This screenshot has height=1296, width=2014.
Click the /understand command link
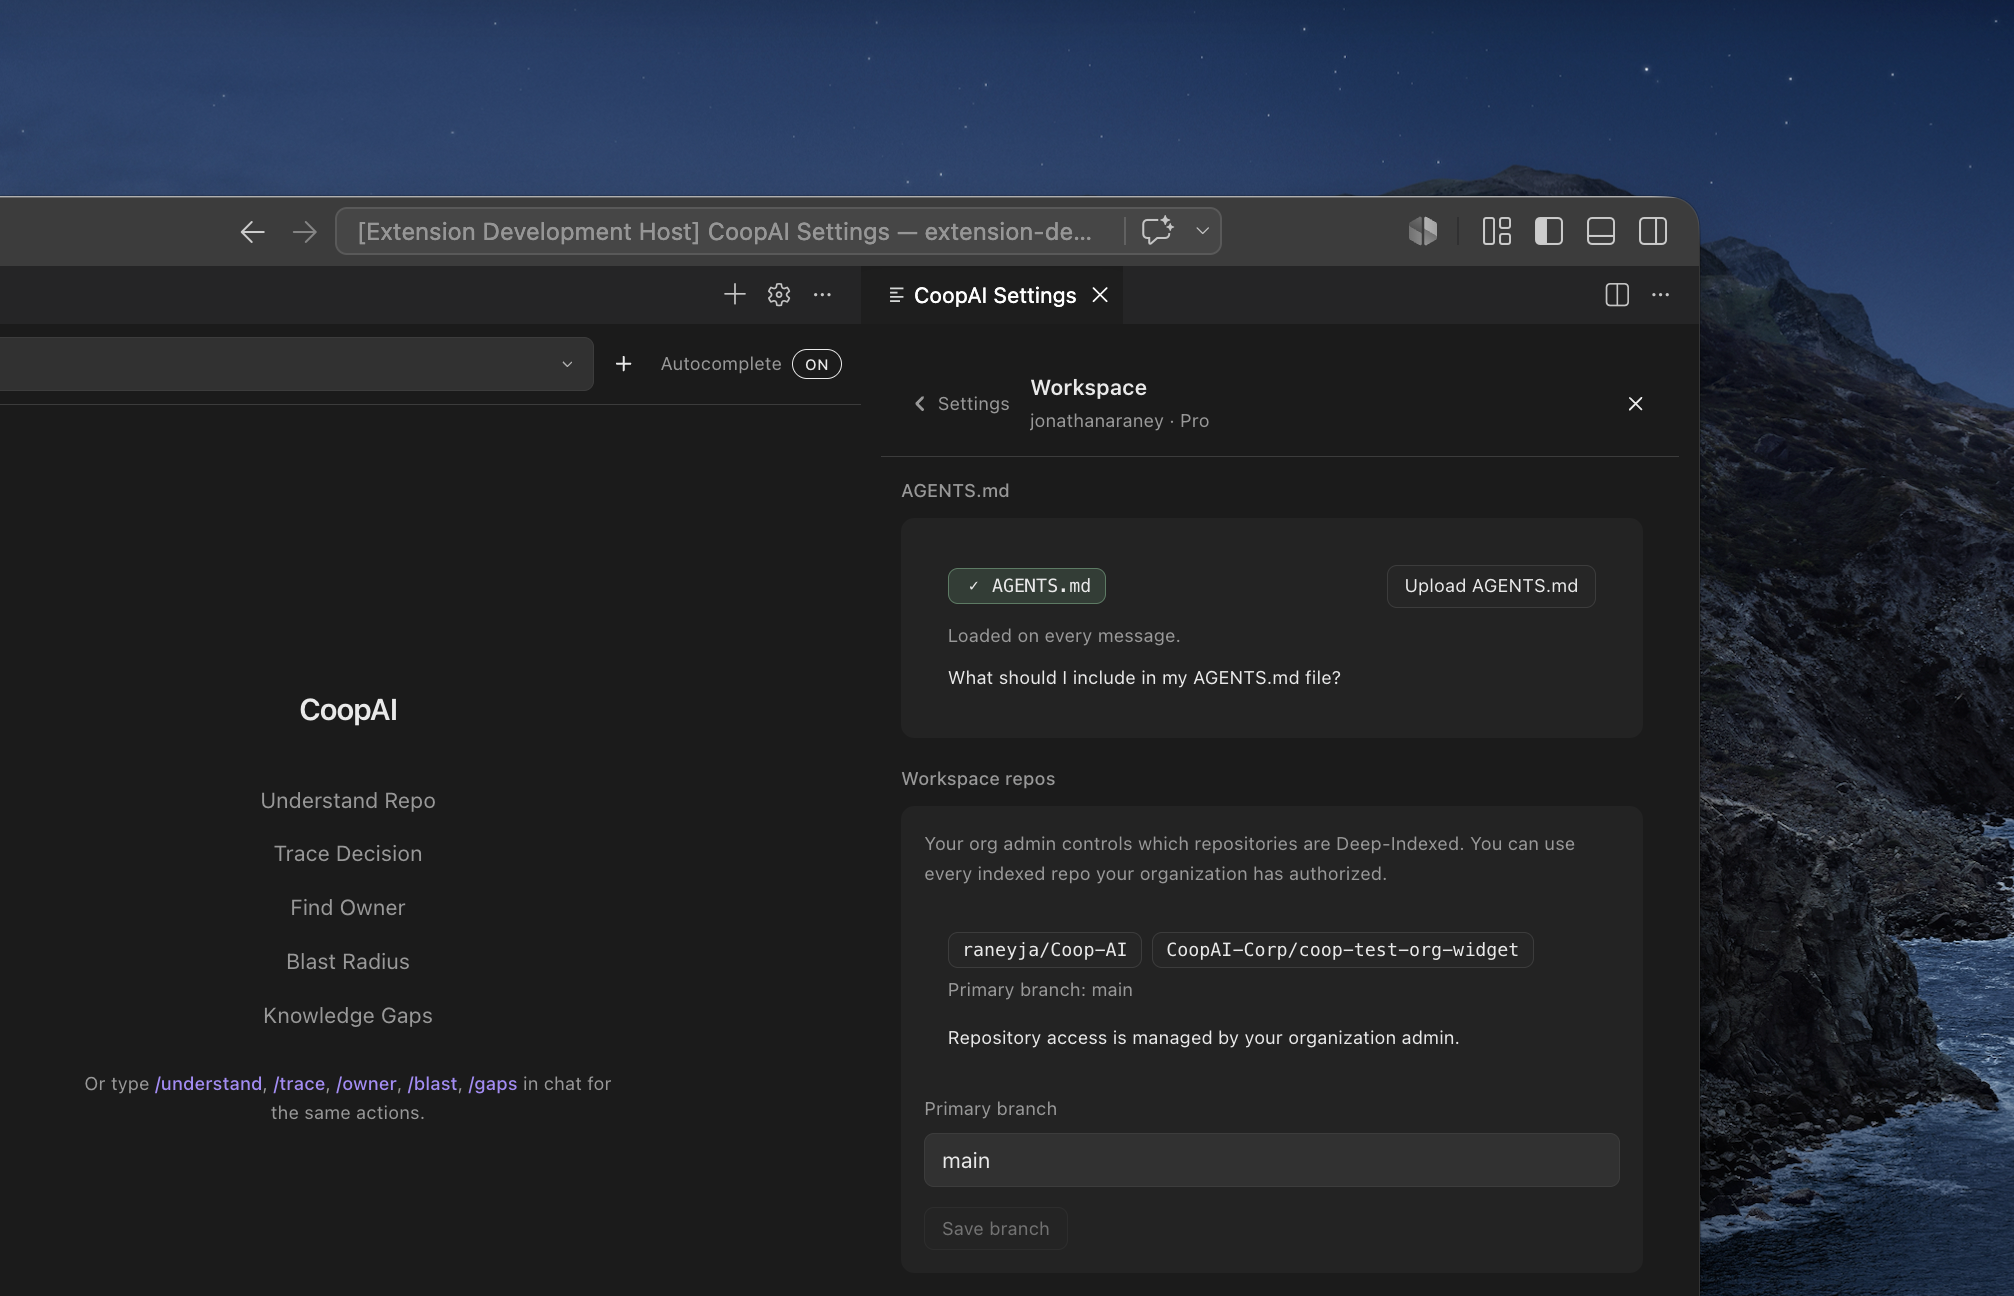click(x=208, y=1083)
